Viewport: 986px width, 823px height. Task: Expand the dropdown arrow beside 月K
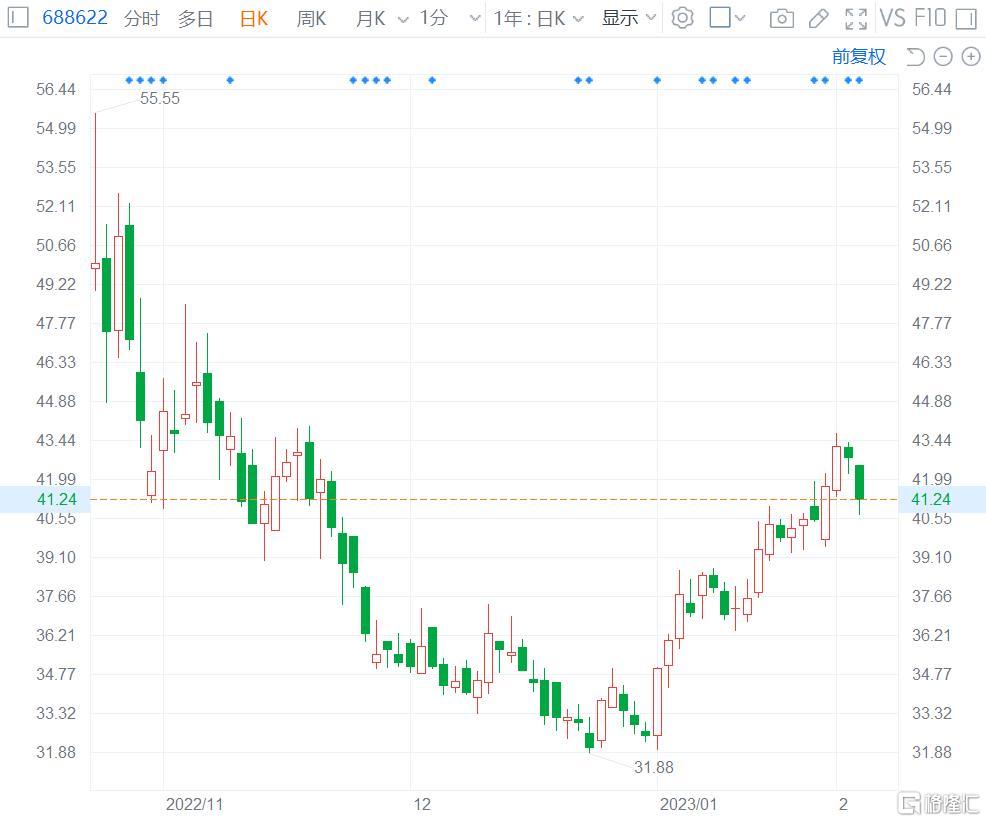tap(403, 19)
